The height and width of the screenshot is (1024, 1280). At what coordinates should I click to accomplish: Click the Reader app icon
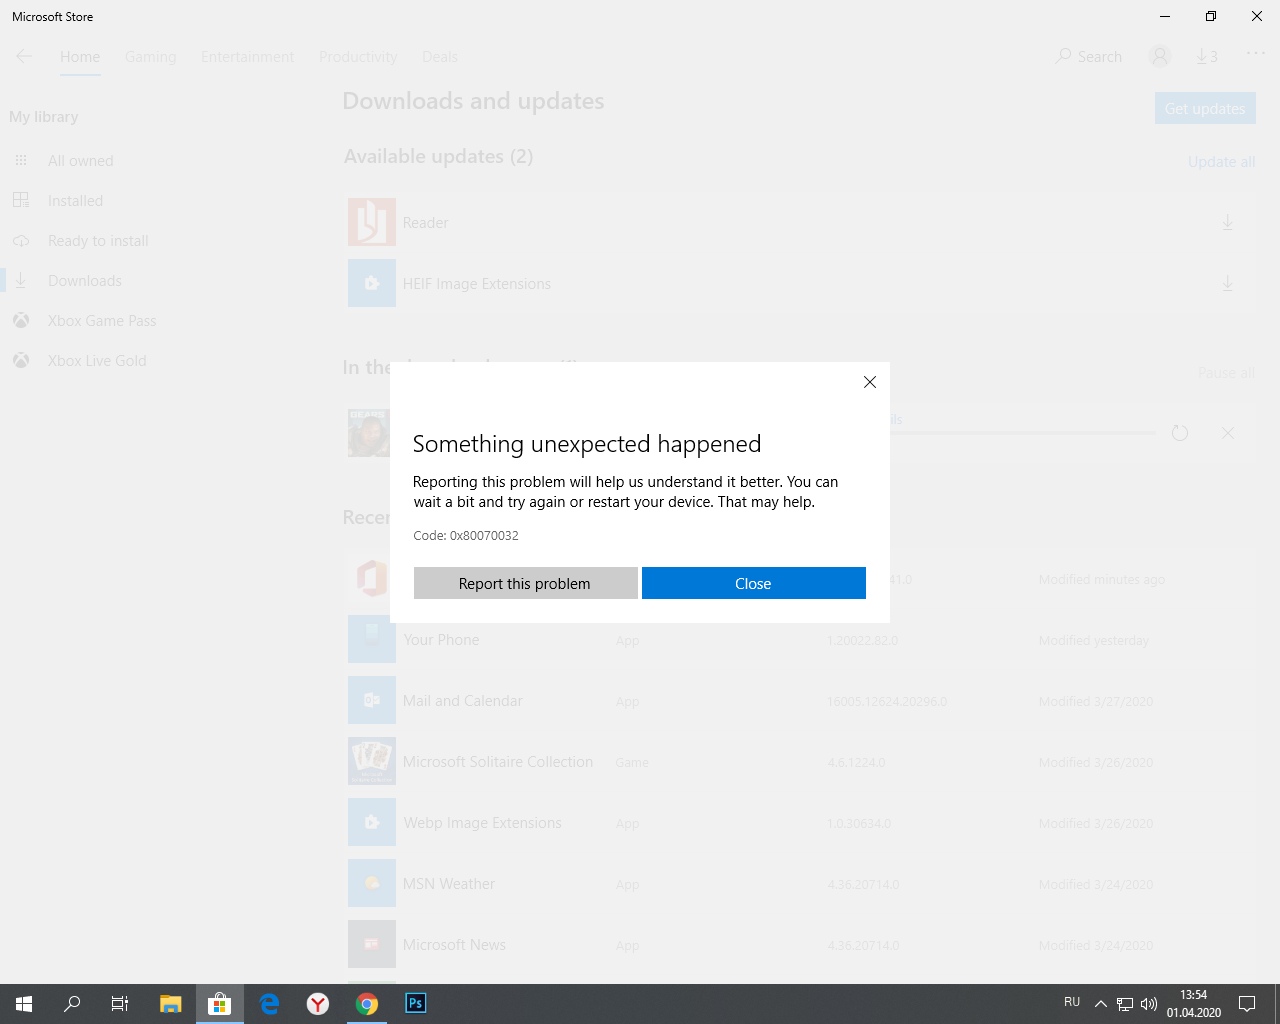click(x=372, y=222)
